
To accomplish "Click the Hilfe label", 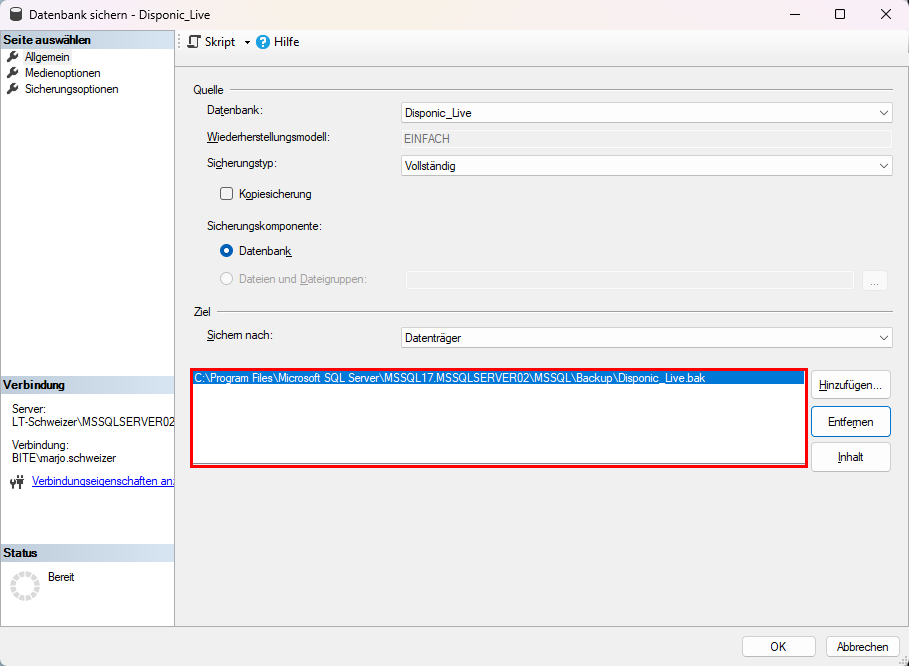I will coord(286,42).
